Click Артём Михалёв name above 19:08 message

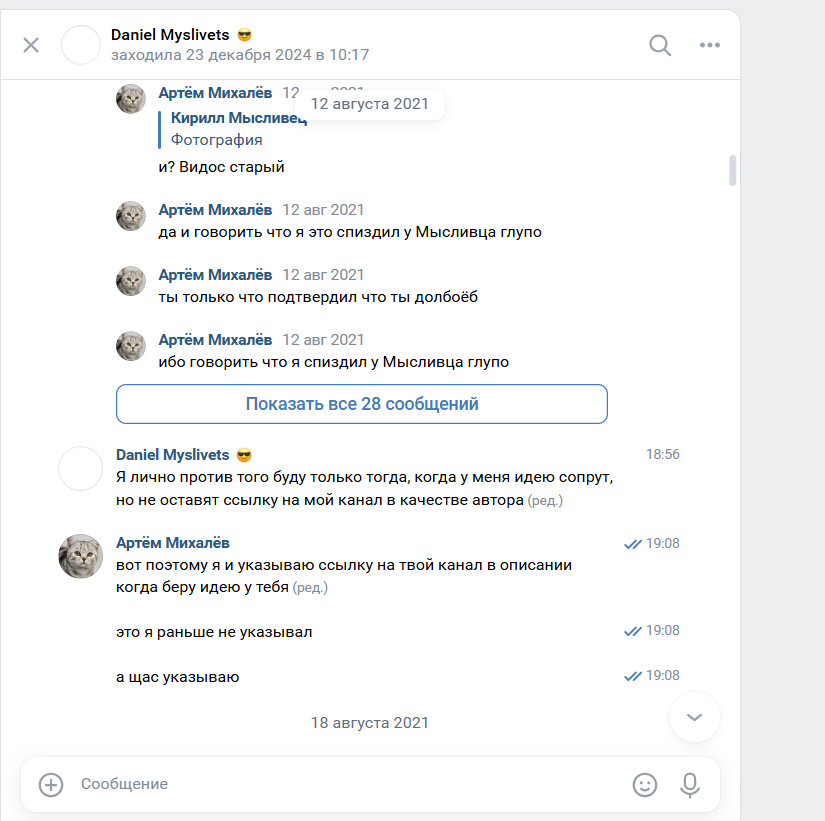(173, 543)
